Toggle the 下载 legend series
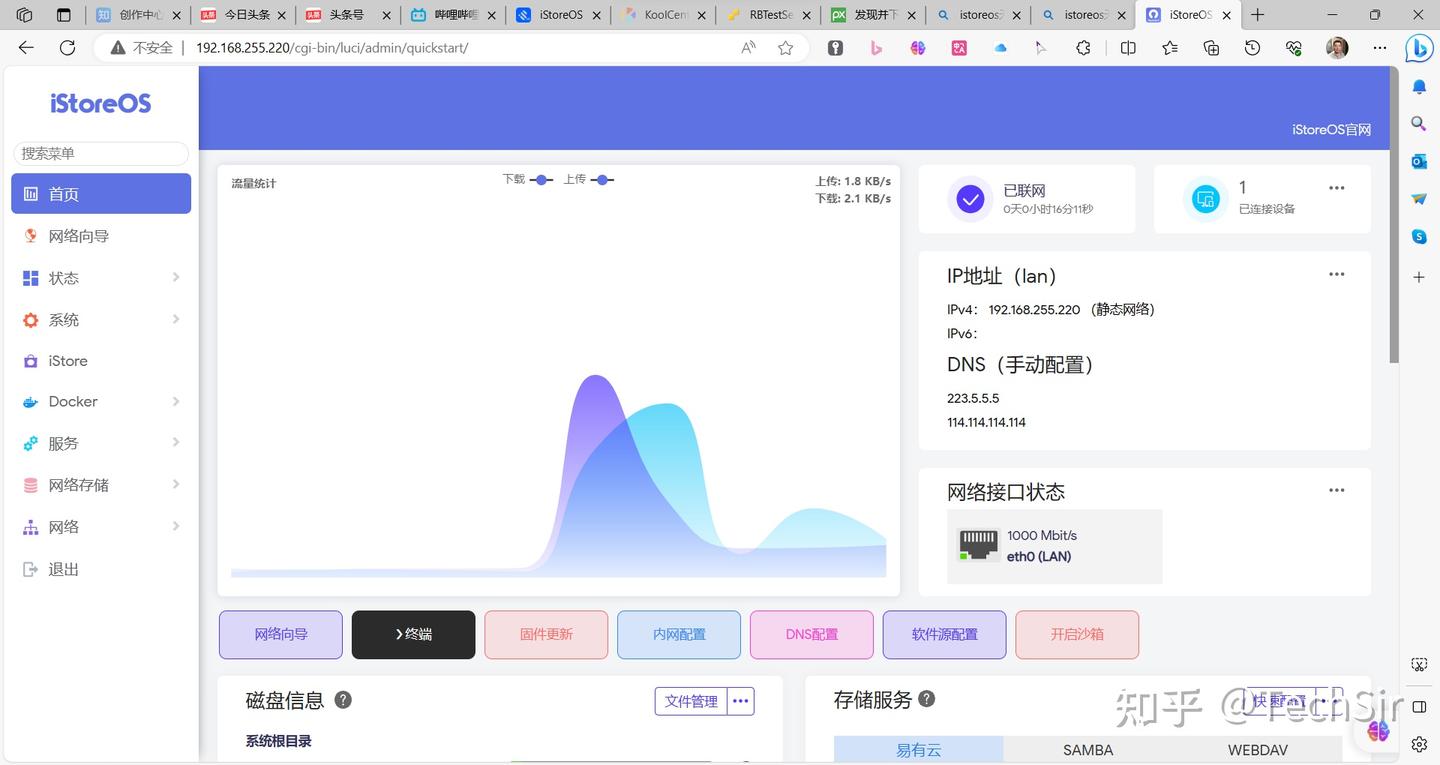 527,180
